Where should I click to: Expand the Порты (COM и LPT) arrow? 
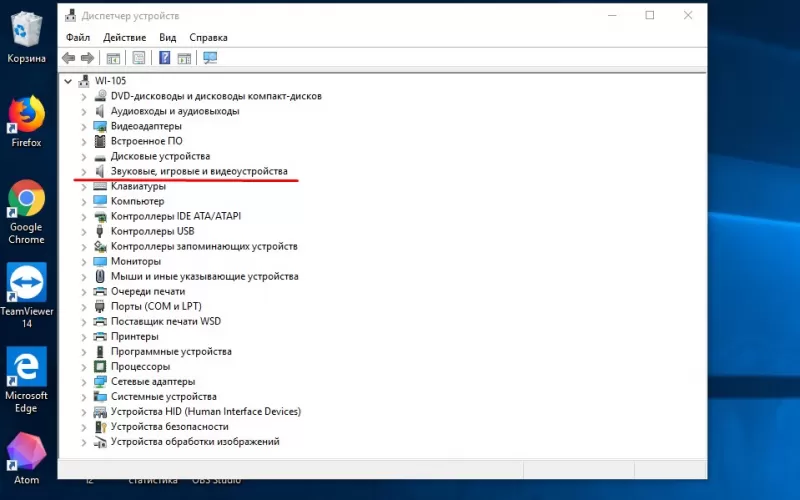point(84,307)
